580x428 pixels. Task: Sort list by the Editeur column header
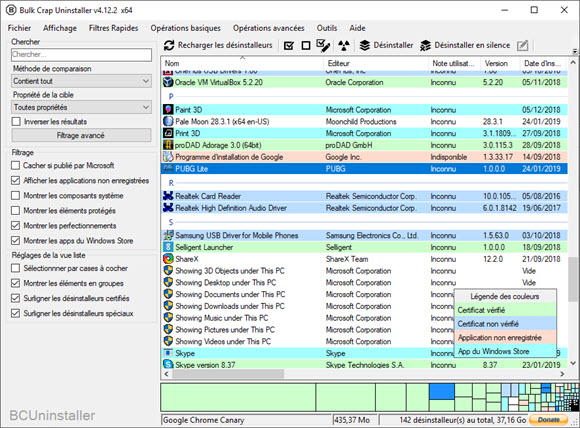[x=376, y=63]
